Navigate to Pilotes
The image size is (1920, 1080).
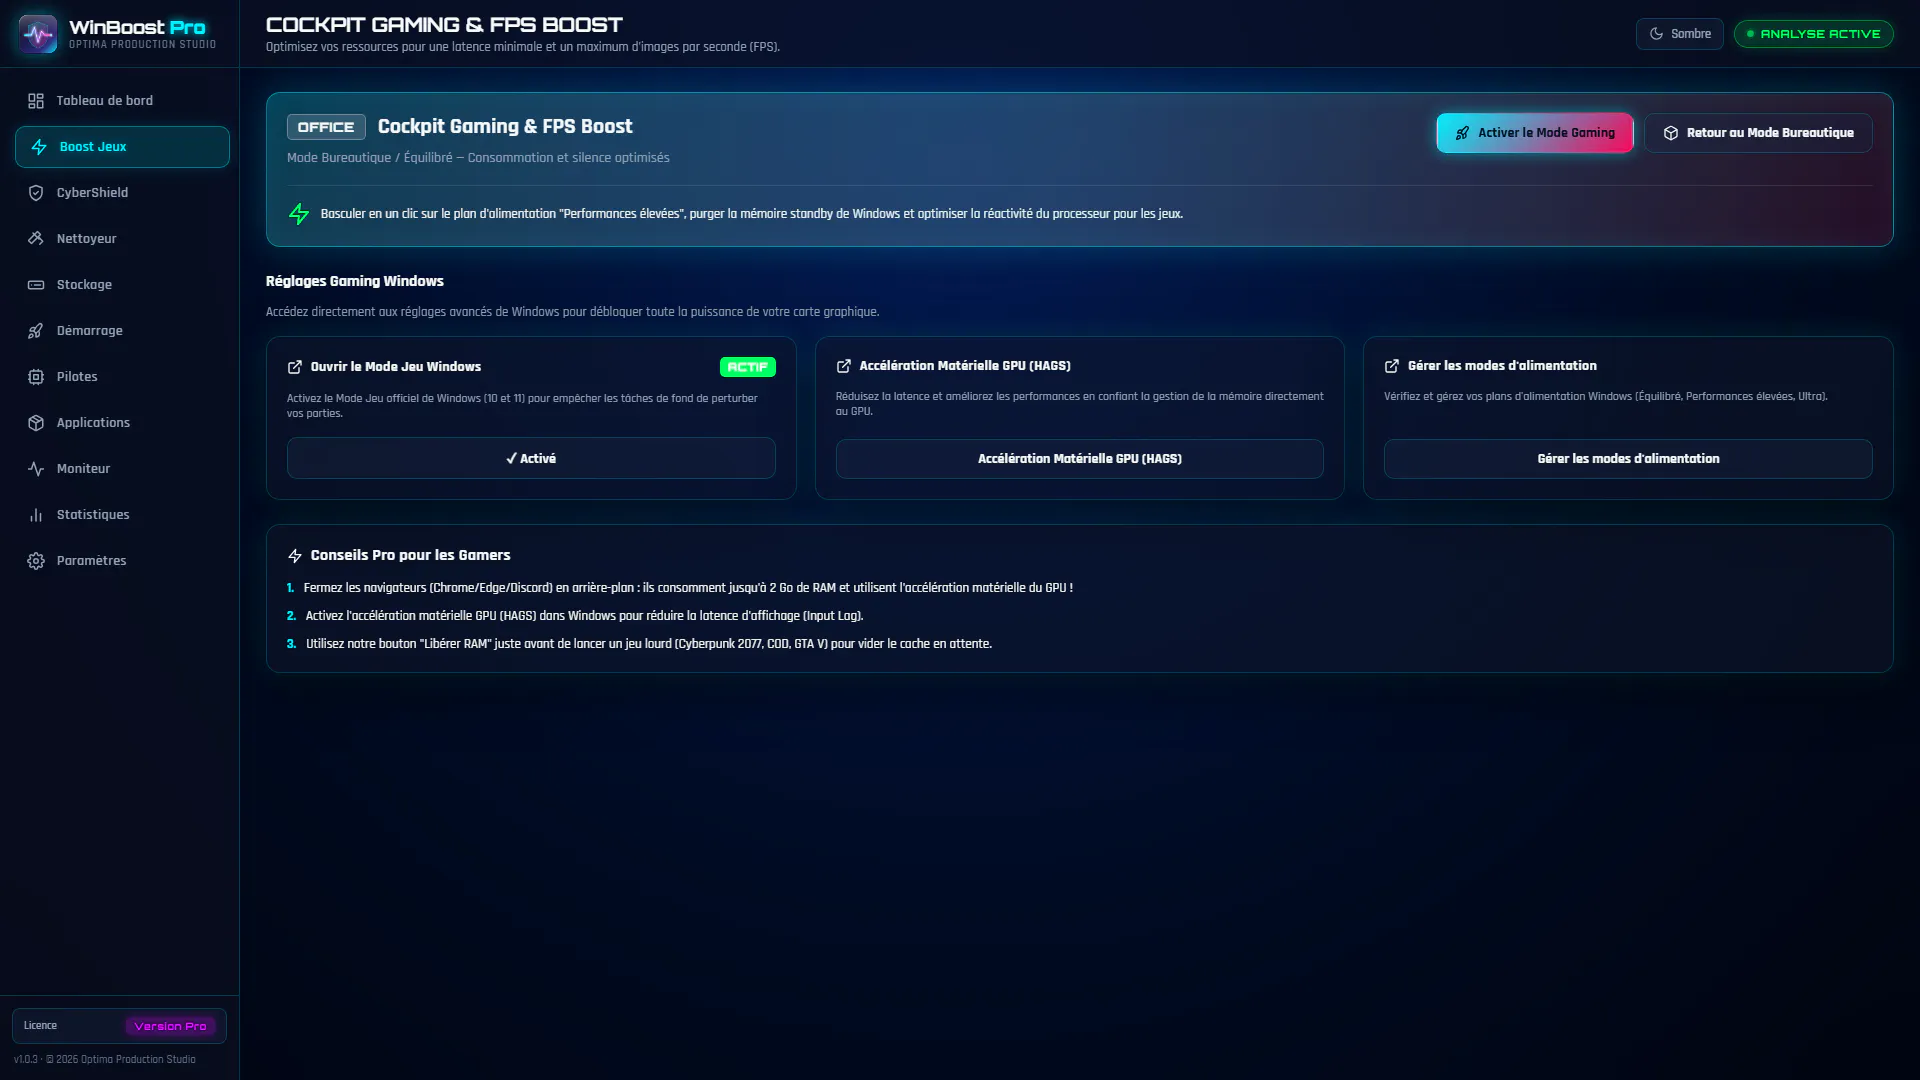coord(122,377)
